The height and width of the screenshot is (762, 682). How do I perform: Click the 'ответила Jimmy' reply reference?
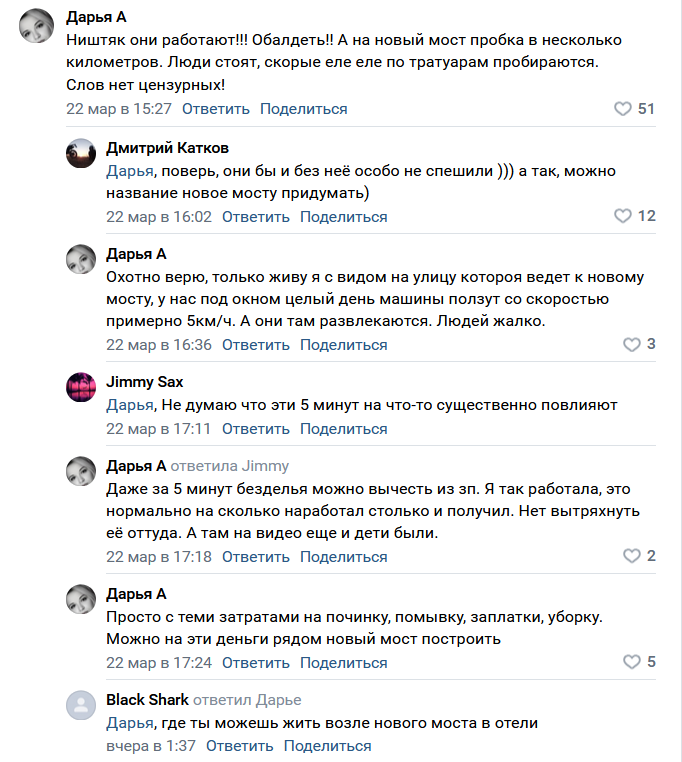[230, 466]
